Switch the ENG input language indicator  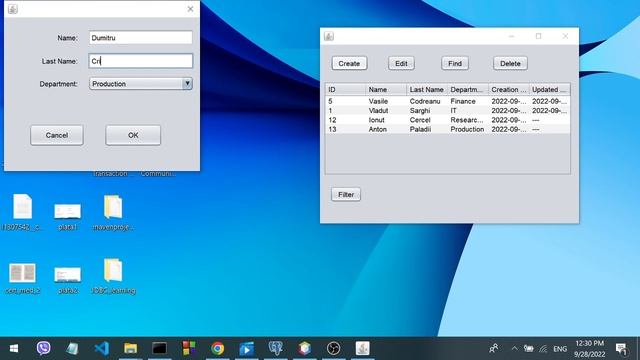pyautogui.click(x=560, y=349)
